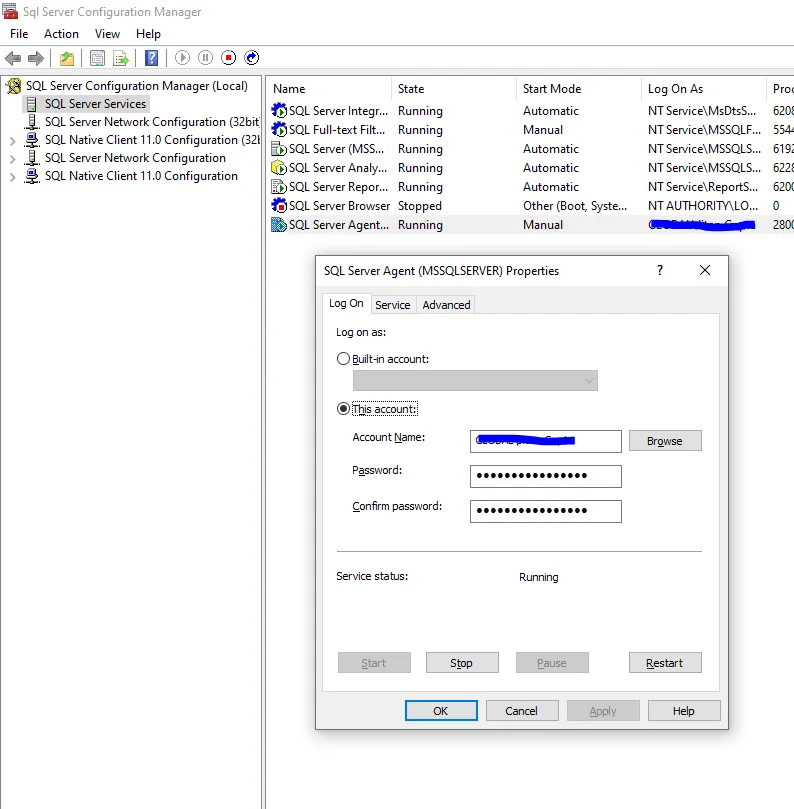
Task: Open the View menu
Action: click(107, 34)
